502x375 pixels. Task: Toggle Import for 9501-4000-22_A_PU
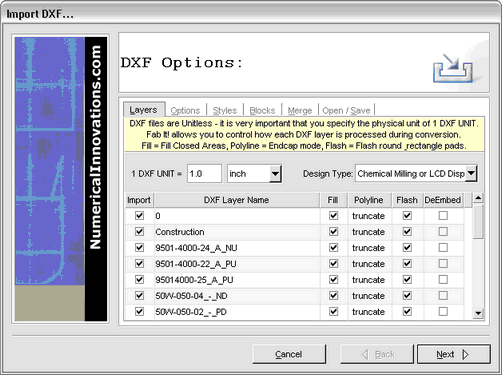(139, 264)
